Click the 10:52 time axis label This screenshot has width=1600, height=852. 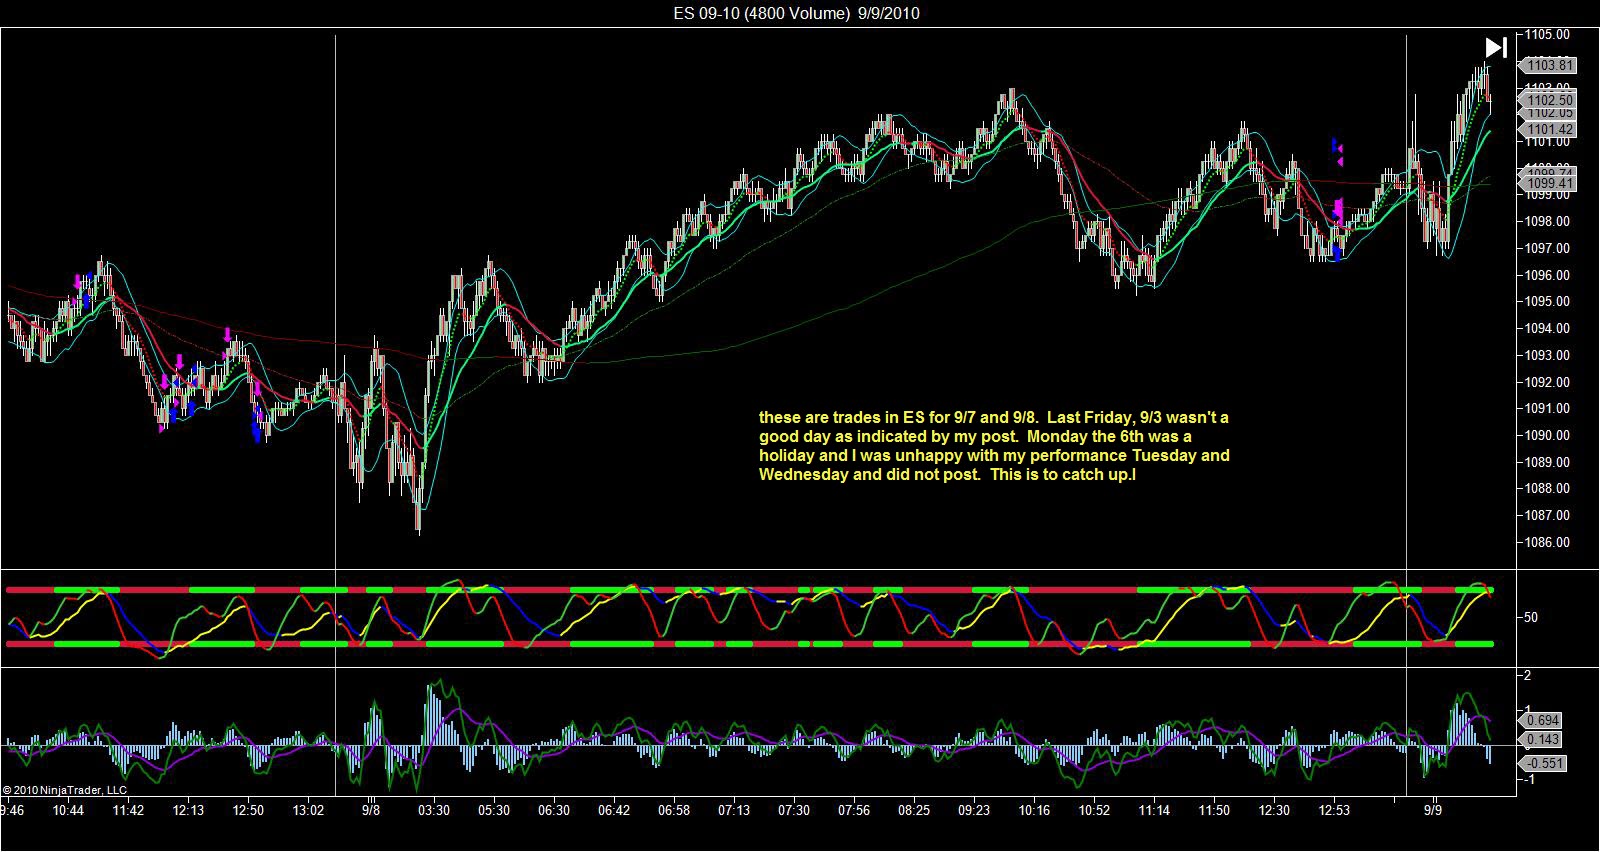[1094, 810]
